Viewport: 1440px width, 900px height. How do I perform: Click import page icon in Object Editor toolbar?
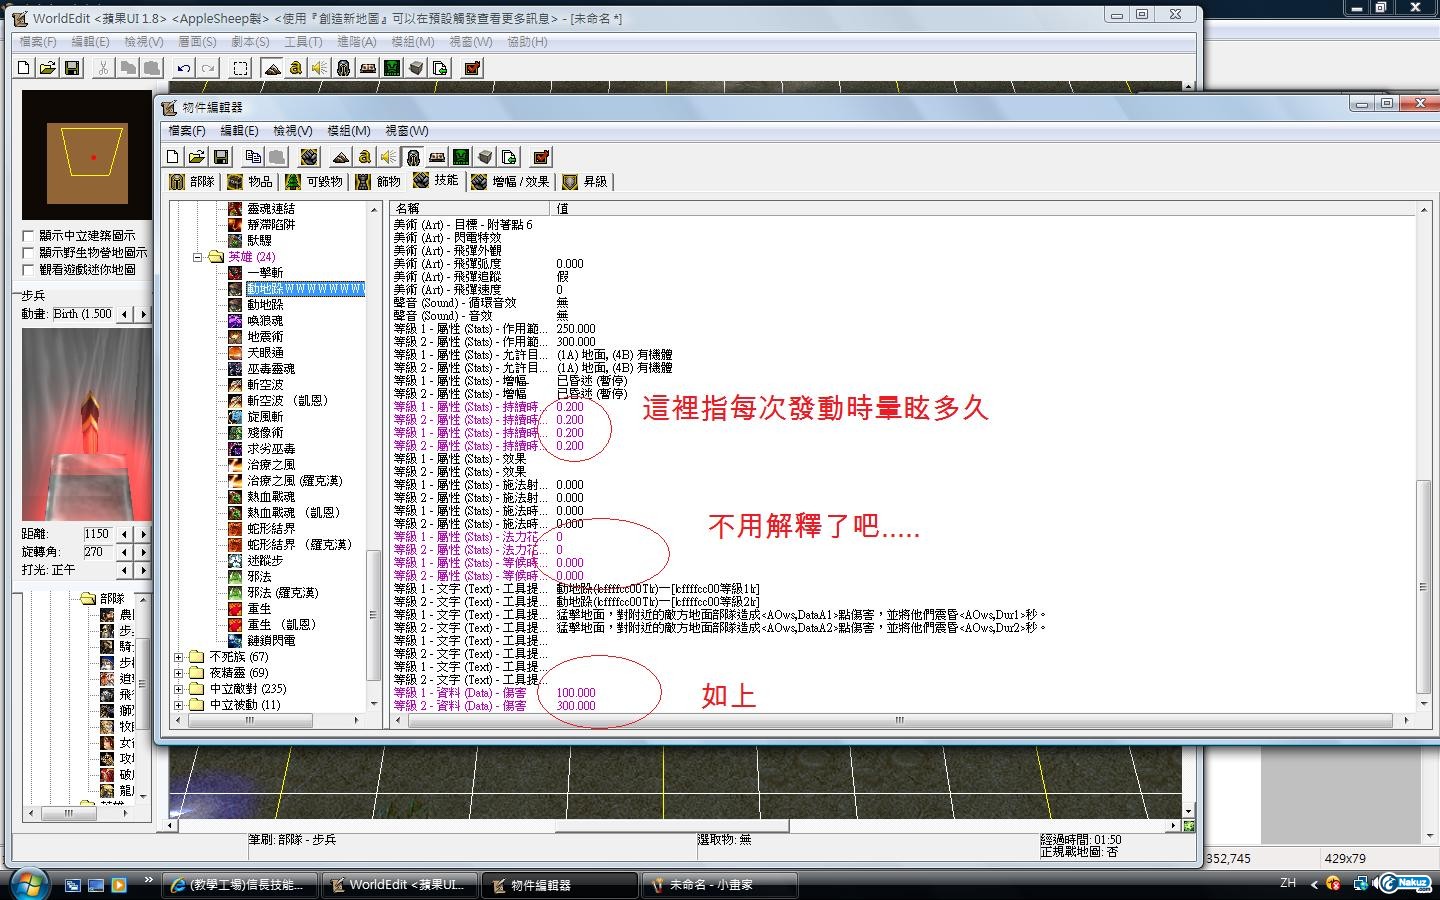coord(509,157)
